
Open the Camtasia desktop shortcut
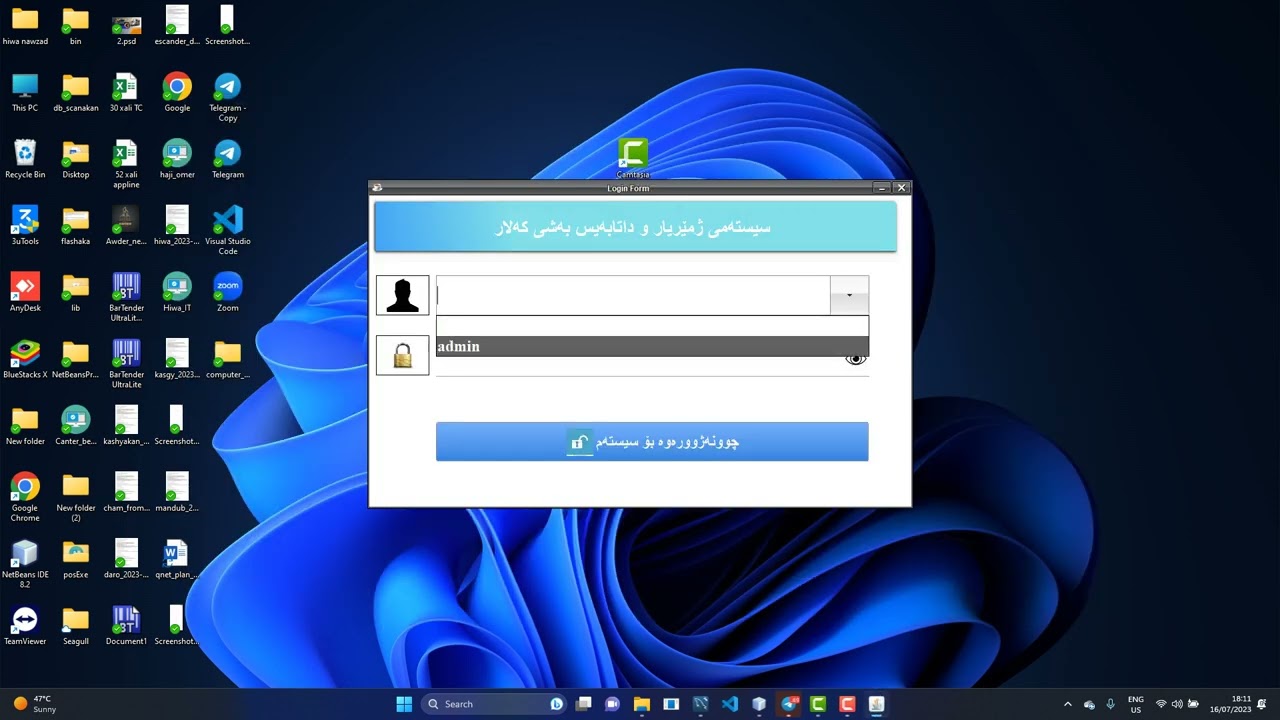click(x=632, y=158)
